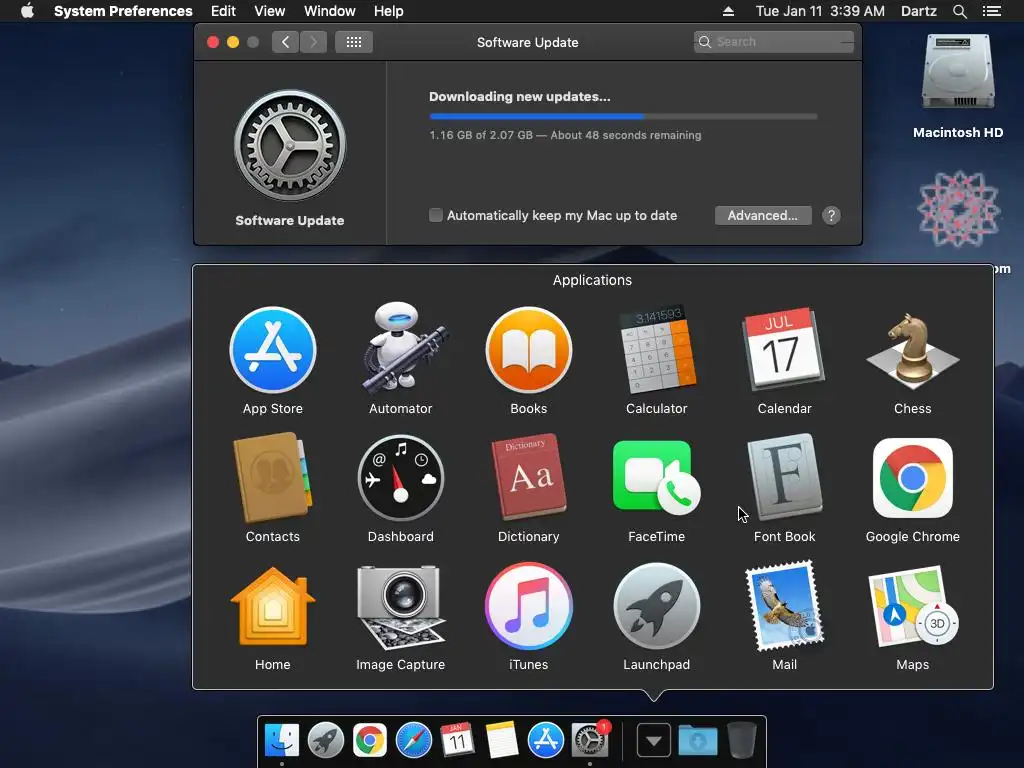Open the Calendar app showing JUL 17
1024x768 pixels.
click(x=784, y=349)
